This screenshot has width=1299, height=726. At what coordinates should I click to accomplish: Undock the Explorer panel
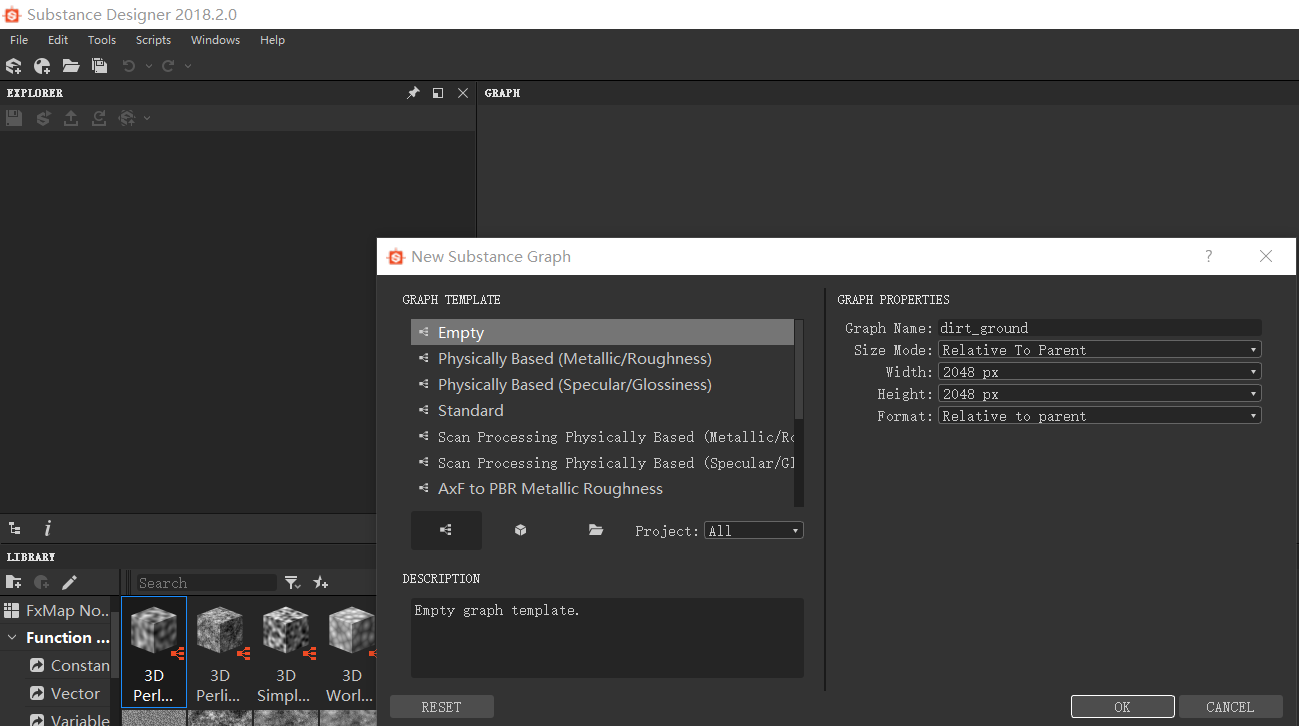coord(438,93)
